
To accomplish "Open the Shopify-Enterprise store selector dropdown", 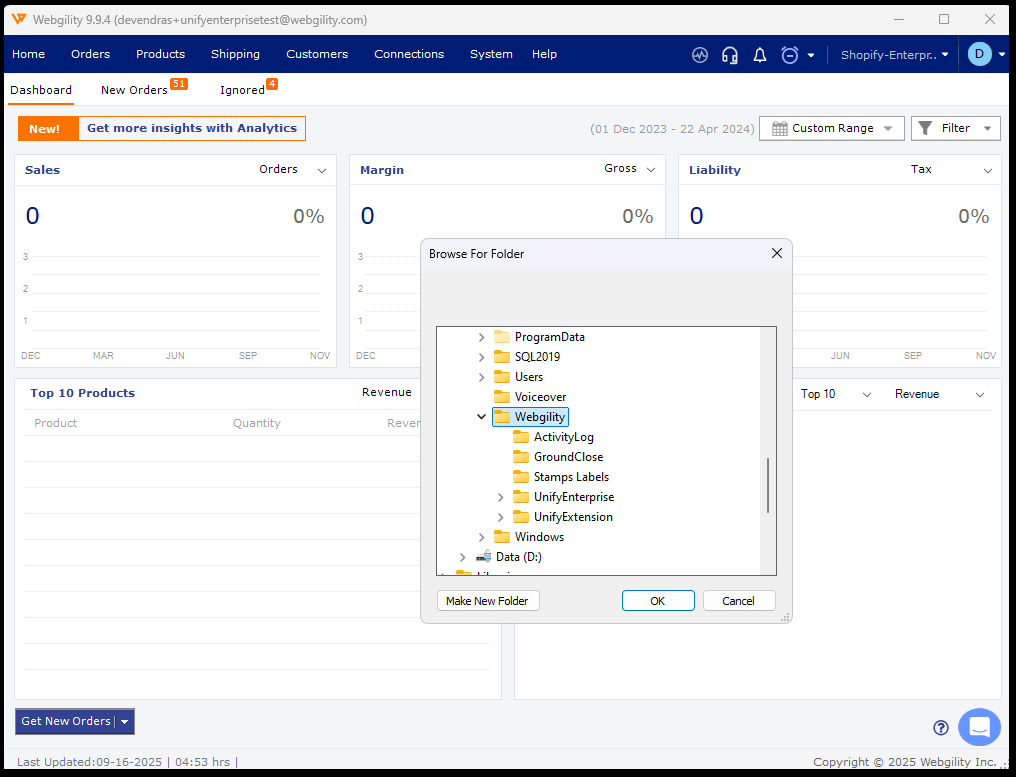I will pos(894,55).
